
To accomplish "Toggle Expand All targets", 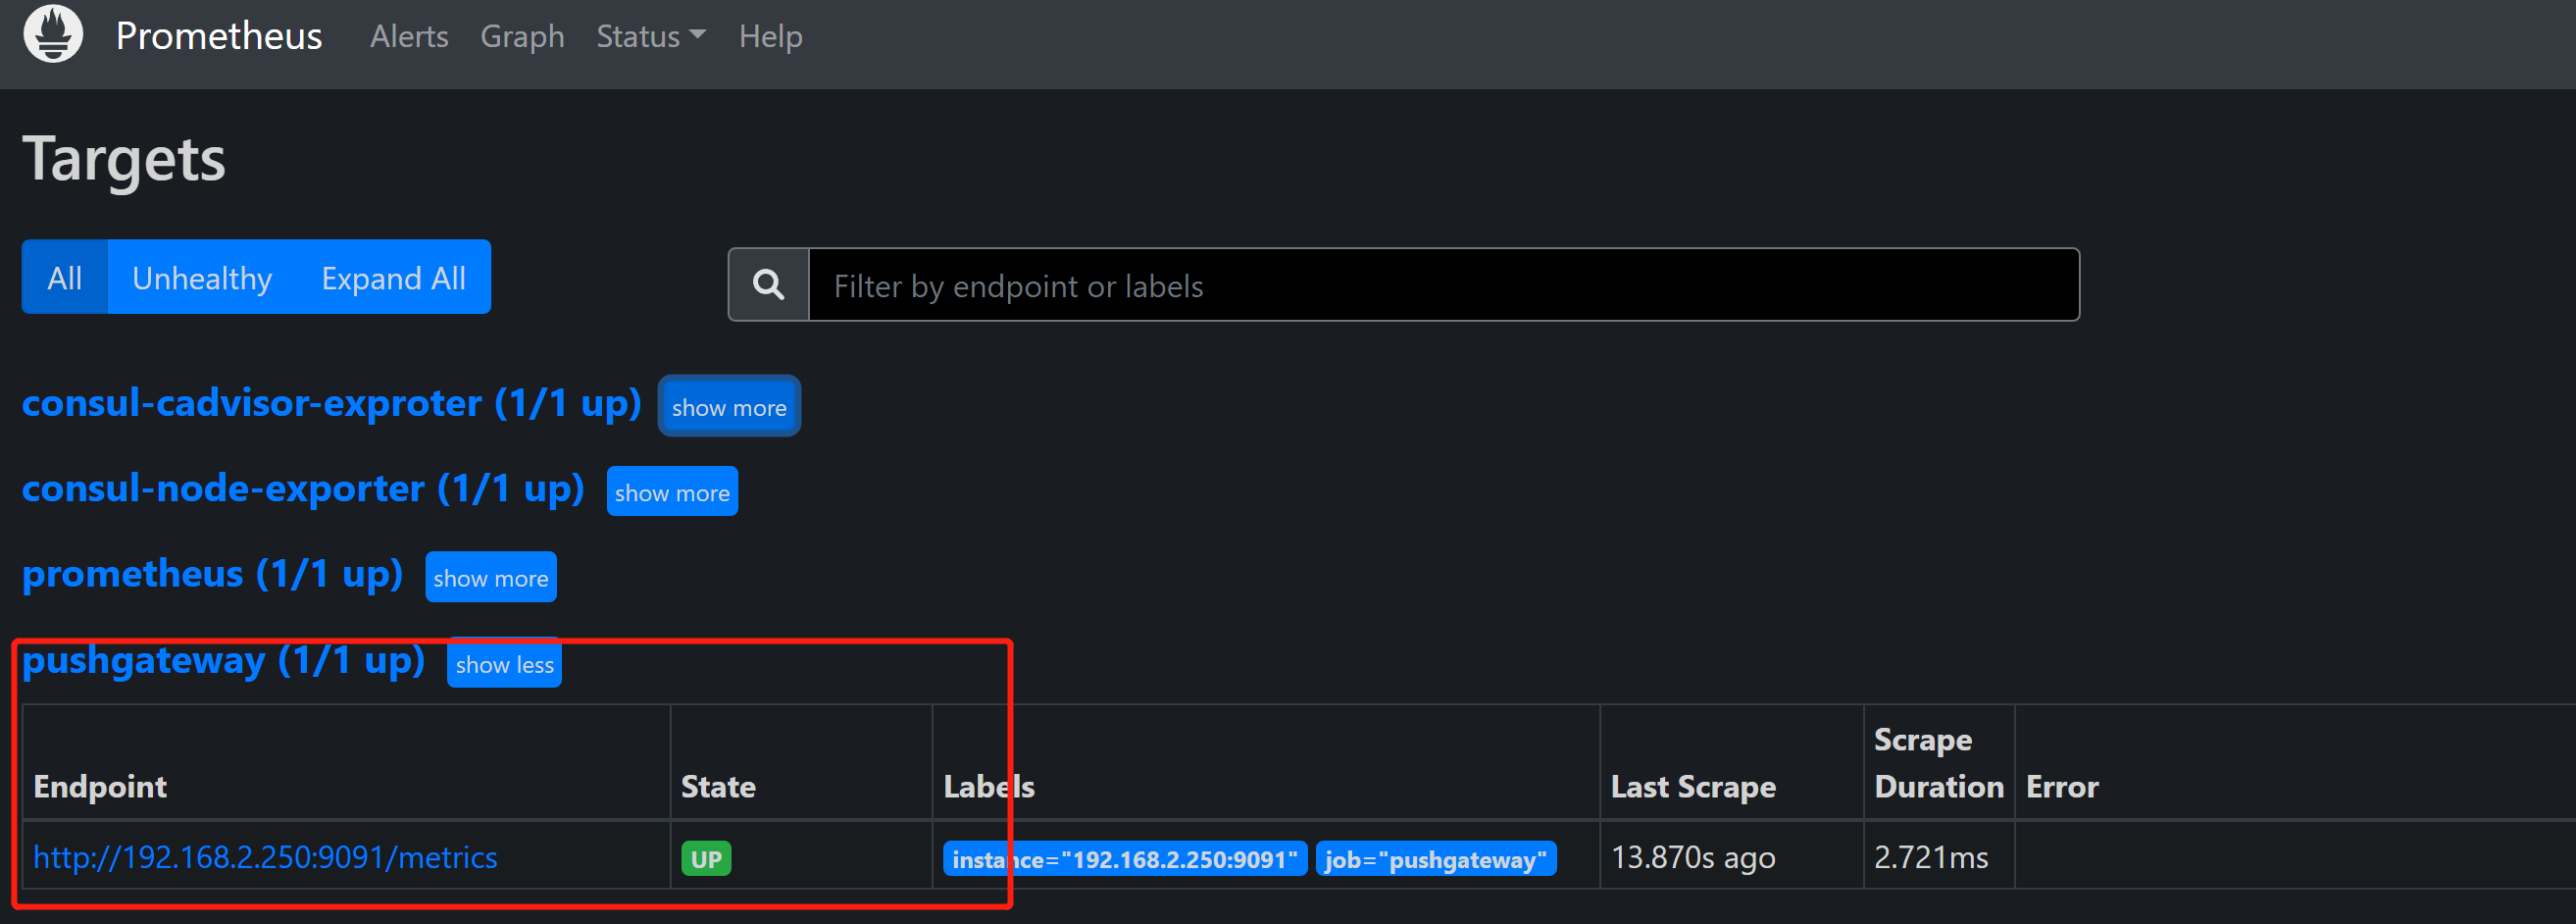I will click(393, 277).
